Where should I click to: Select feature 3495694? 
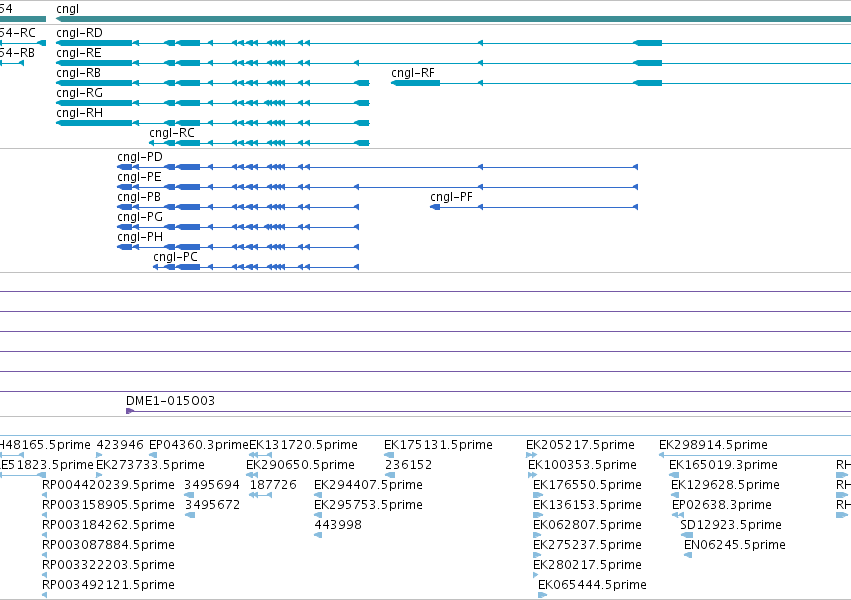point(212,485)
